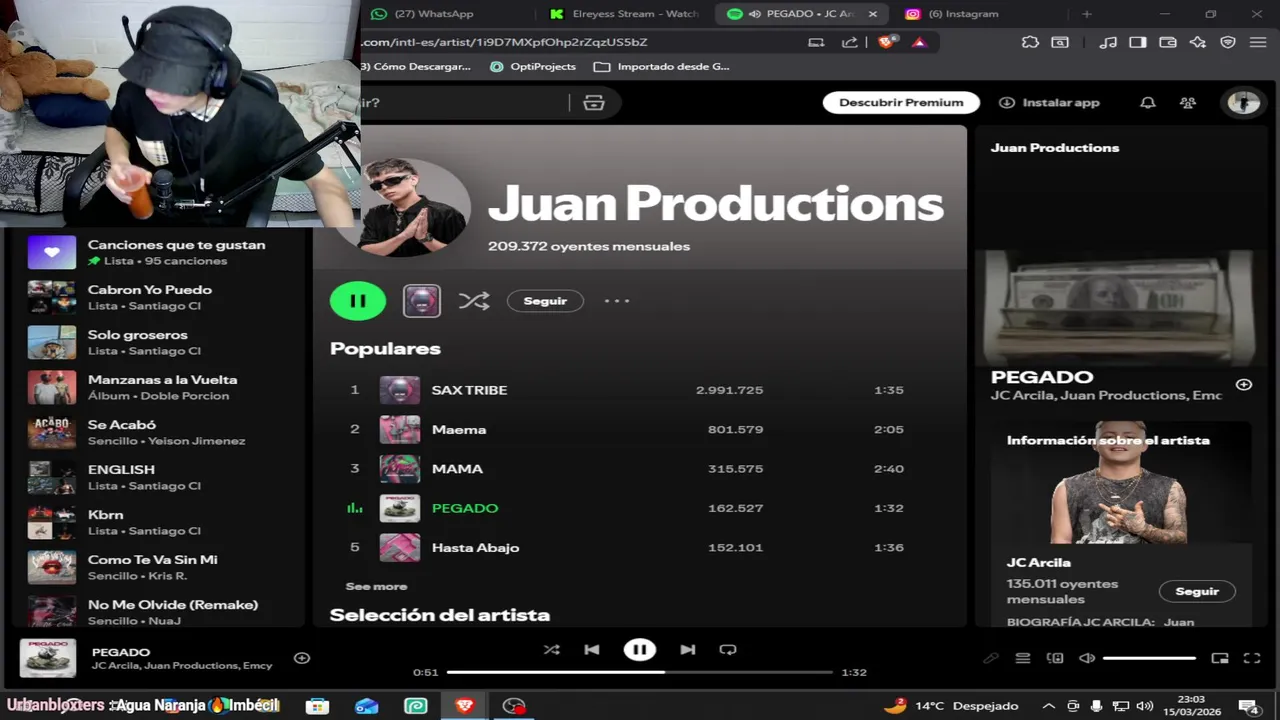Viewport: 1280px width, 720px height.
Task: Add current song to liked via plus icon
Action: tap(302, 658)
